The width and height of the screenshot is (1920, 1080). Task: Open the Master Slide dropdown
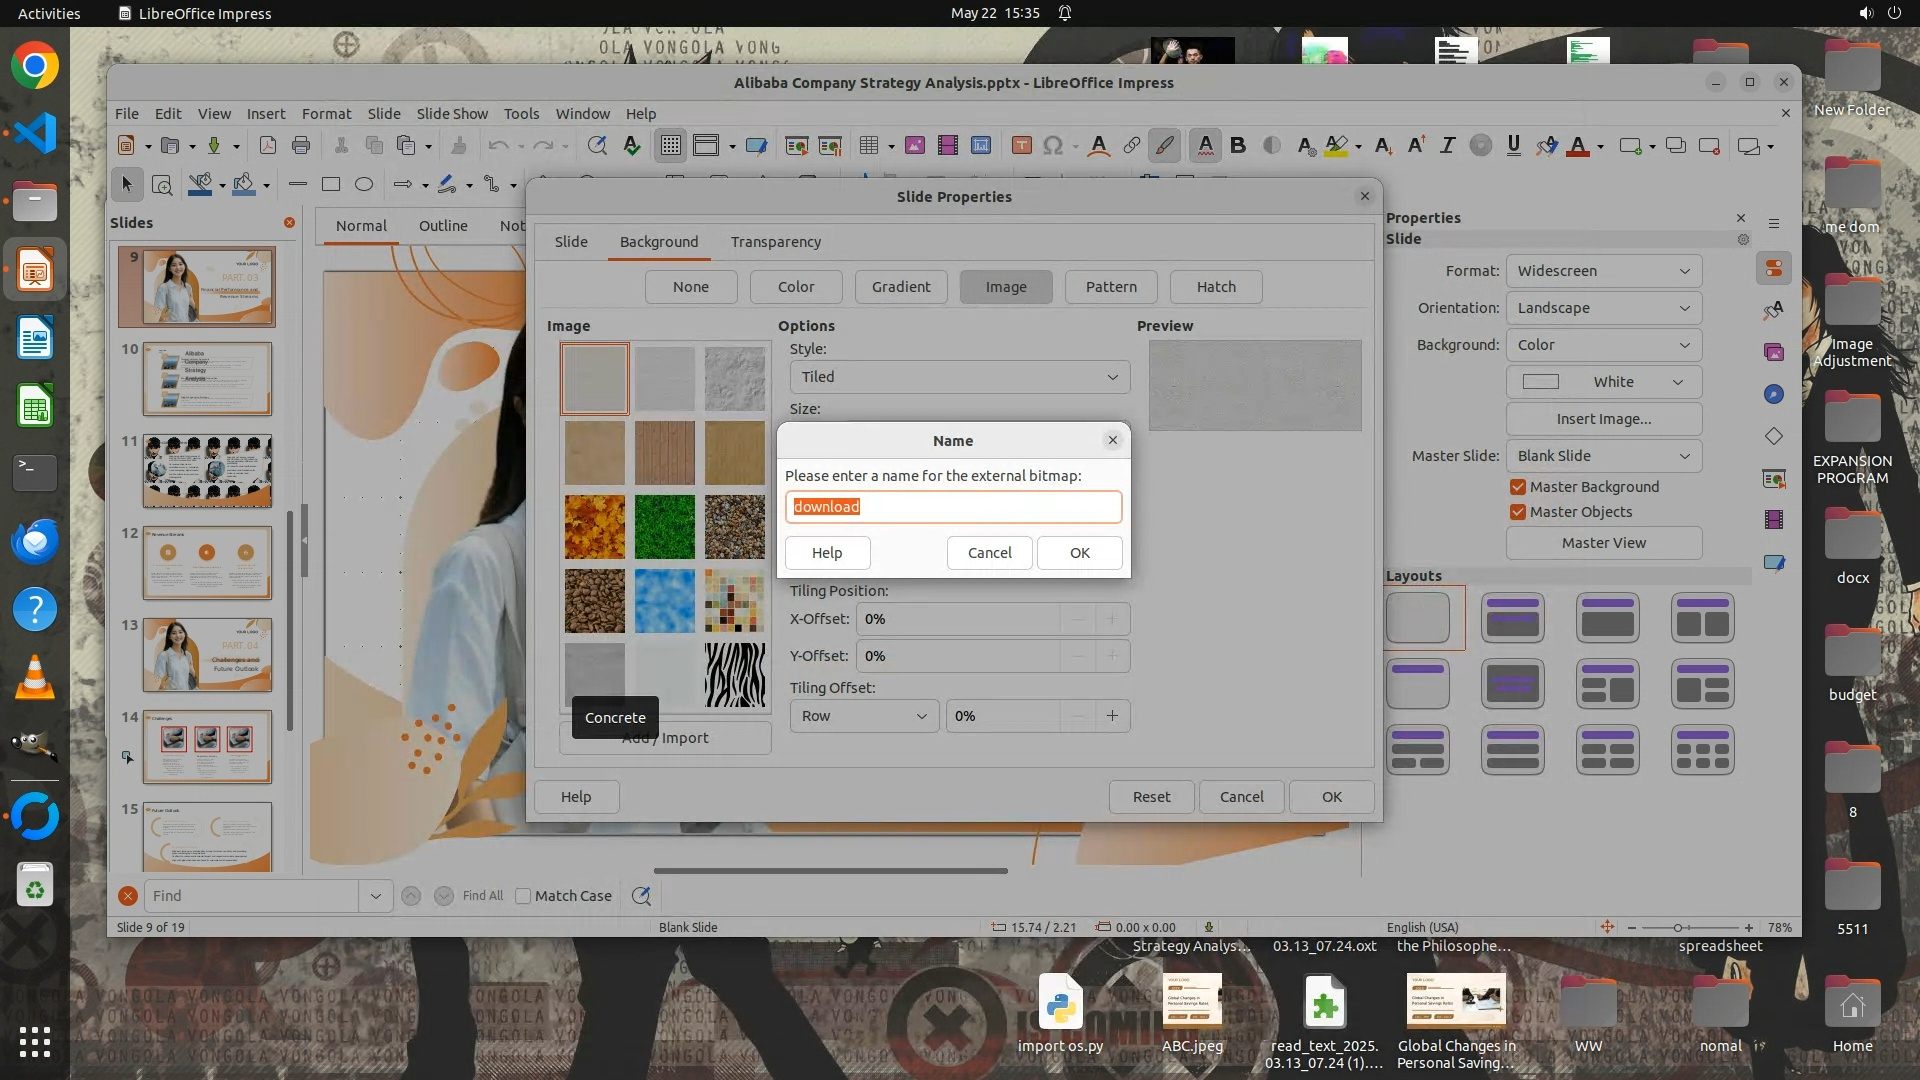coord(1603,456)
